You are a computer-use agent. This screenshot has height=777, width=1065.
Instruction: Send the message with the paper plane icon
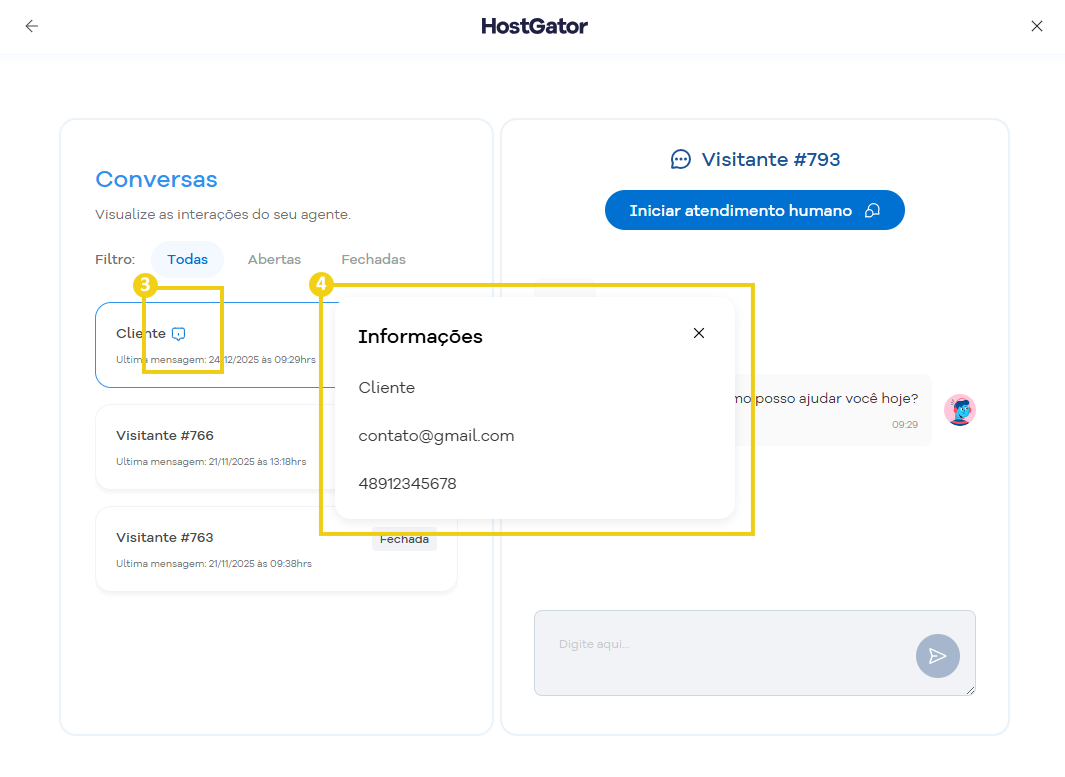click(937, 656)
